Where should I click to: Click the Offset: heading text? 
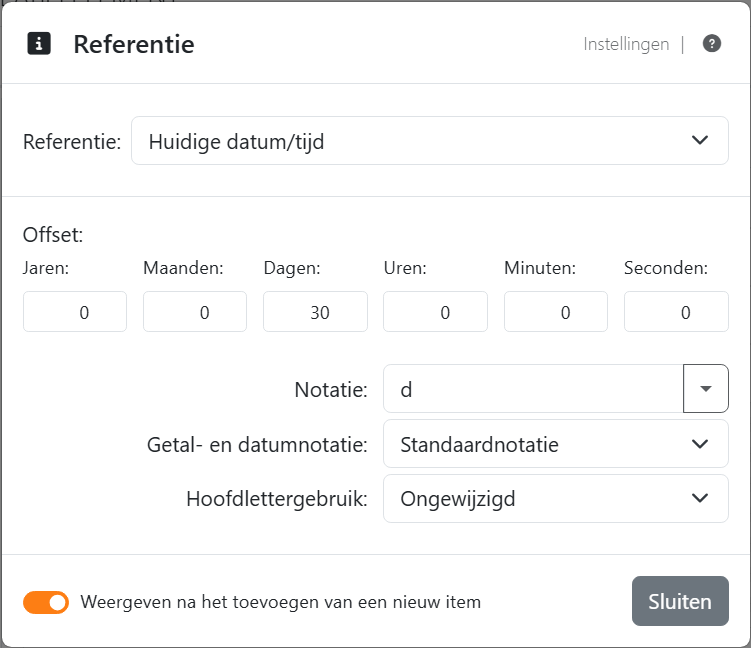coord(53,235)
